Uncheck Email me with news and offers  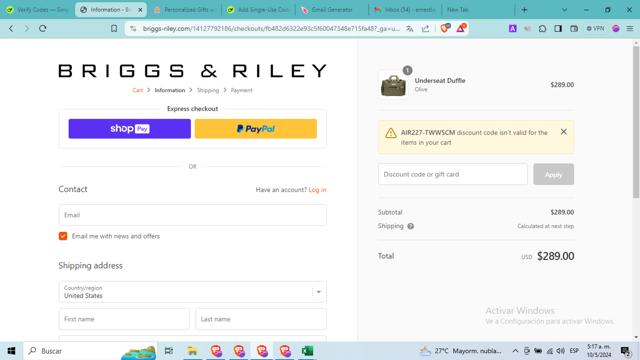pyautogui.click(x=63, y=236)
